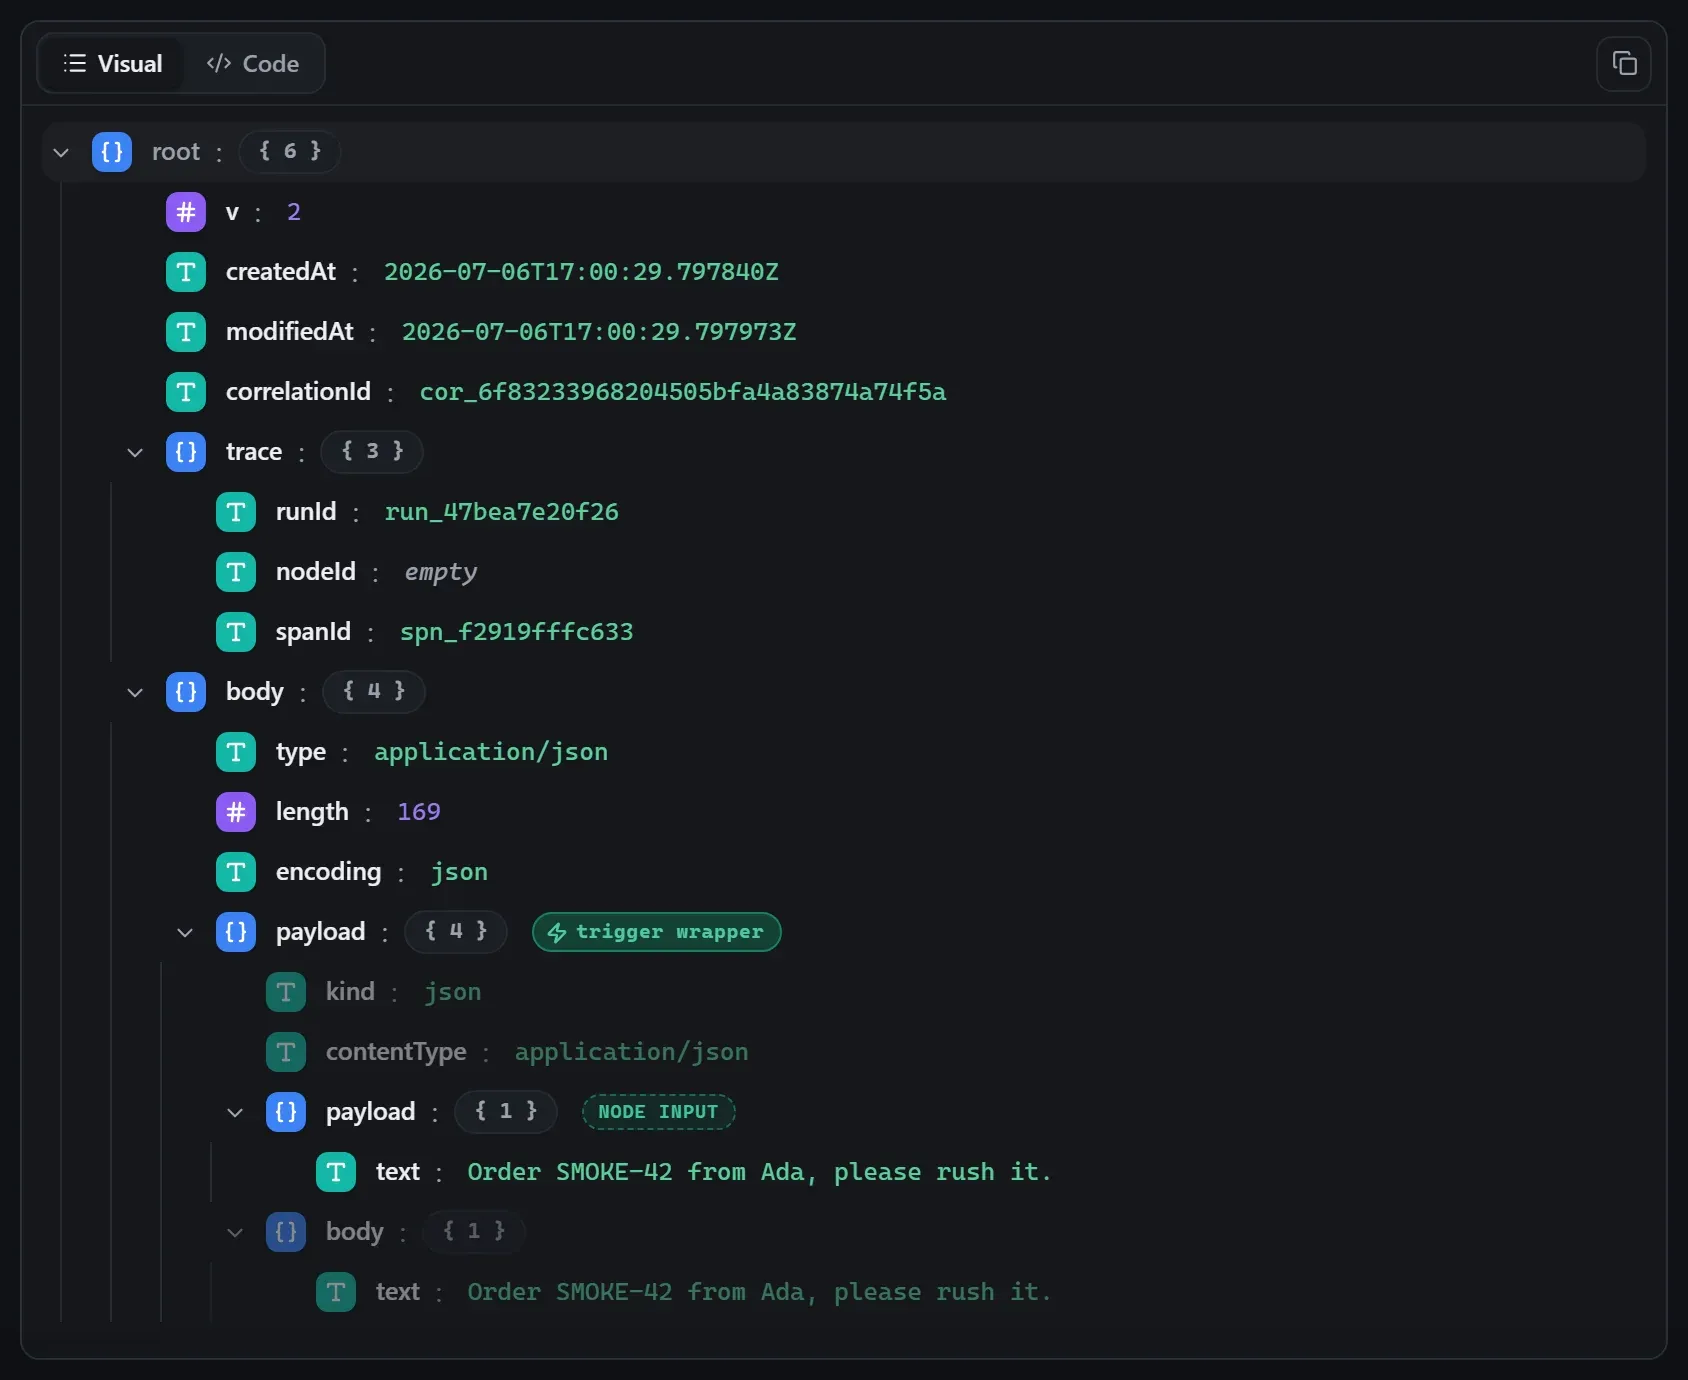
Task: Click the body { 4 } count badge
Action: 374,692
